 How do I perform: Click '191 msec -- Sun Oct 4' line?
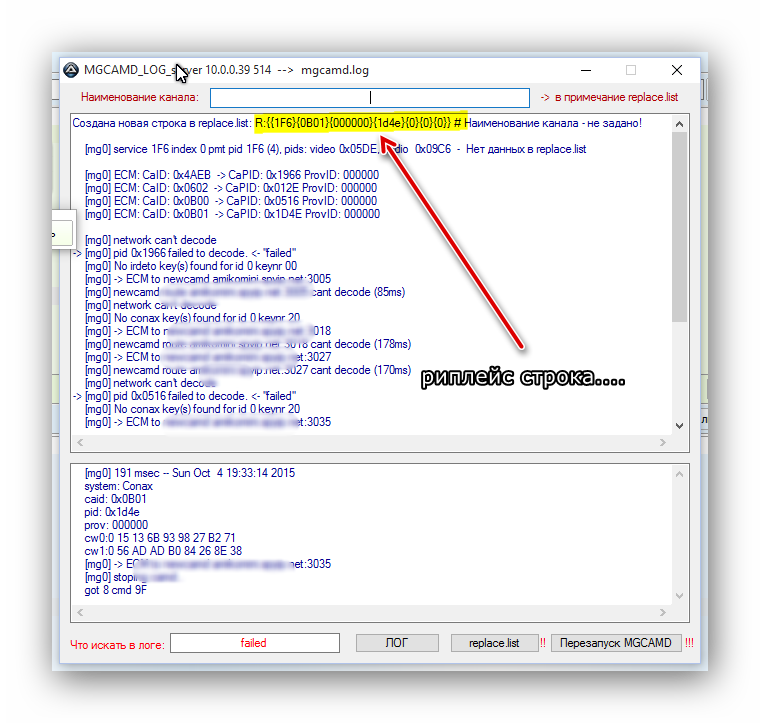pyautogui.click(x=190, y=473)
